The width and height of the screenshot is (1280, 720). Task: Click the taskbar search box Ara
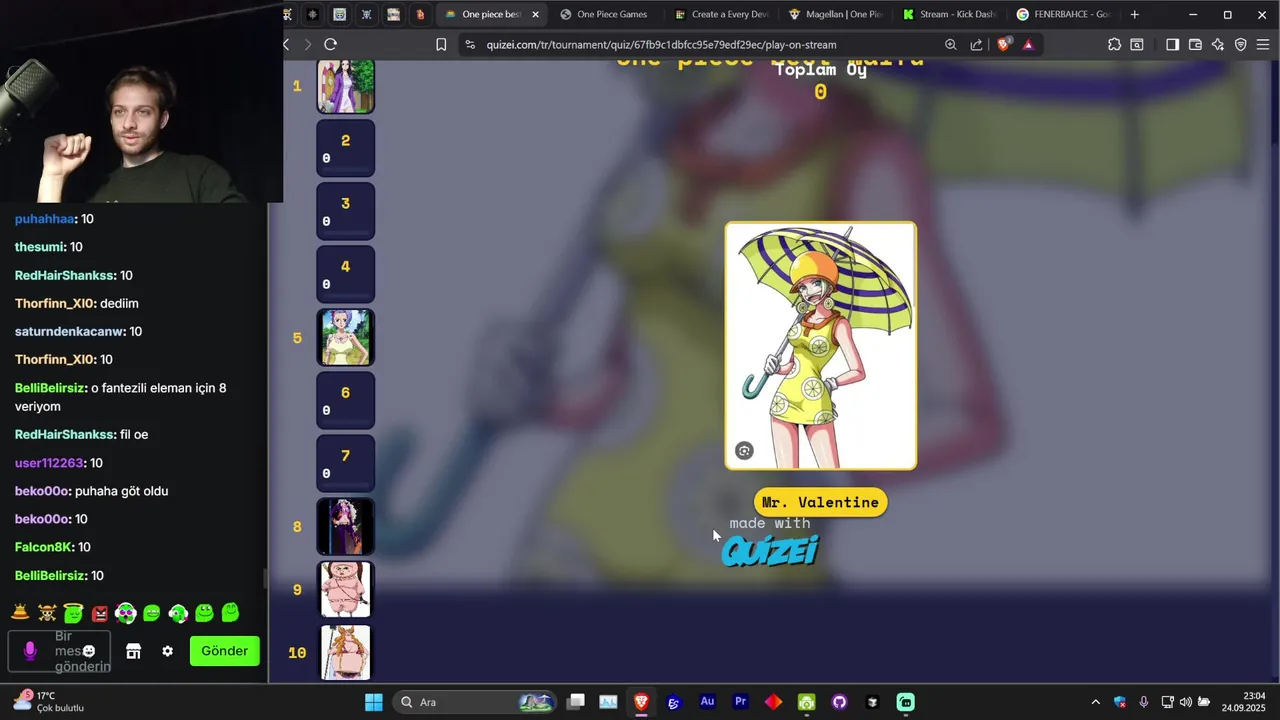point(475,702)
